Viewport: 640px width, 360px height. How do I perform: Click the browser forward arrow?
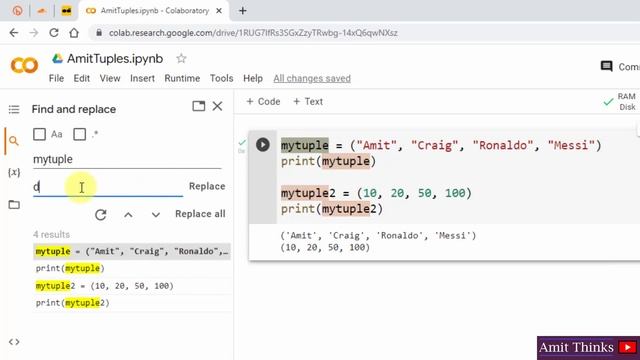(34, 33)
